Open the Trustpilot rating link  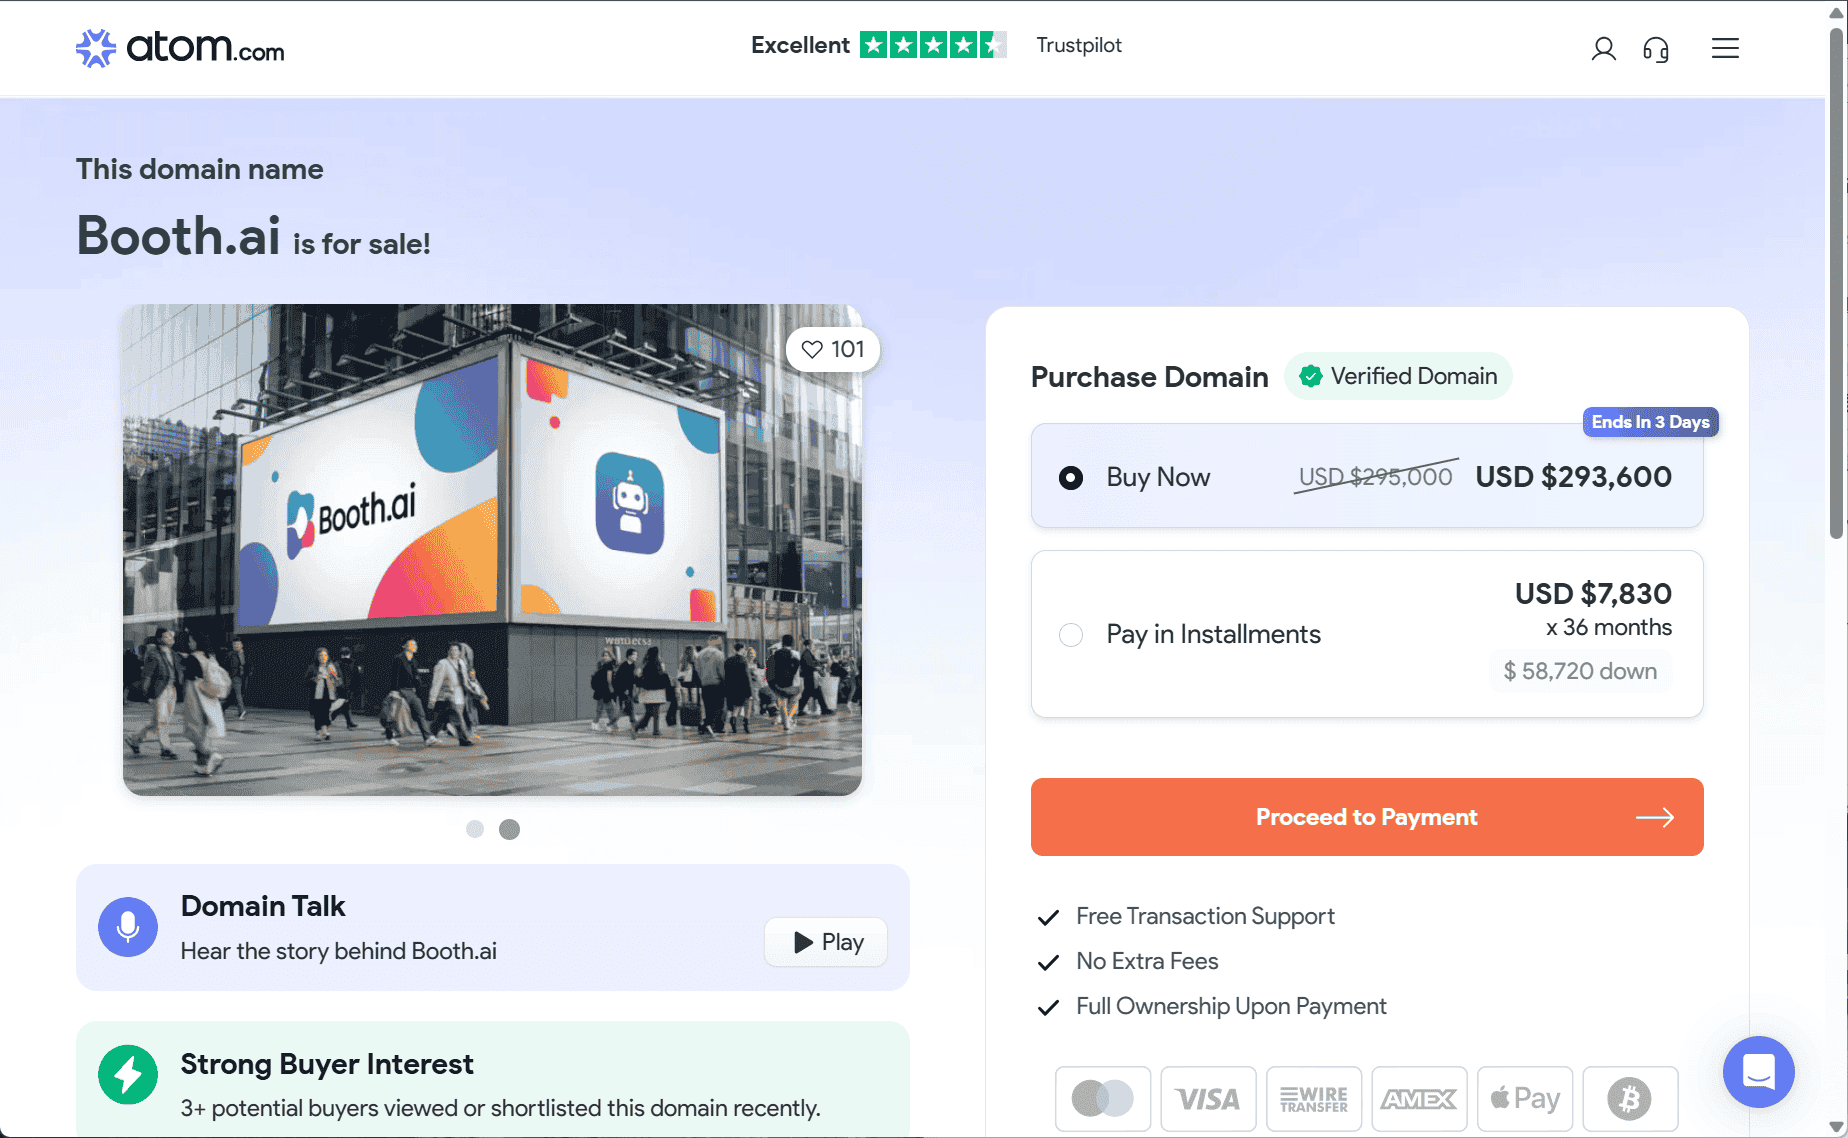936,45
